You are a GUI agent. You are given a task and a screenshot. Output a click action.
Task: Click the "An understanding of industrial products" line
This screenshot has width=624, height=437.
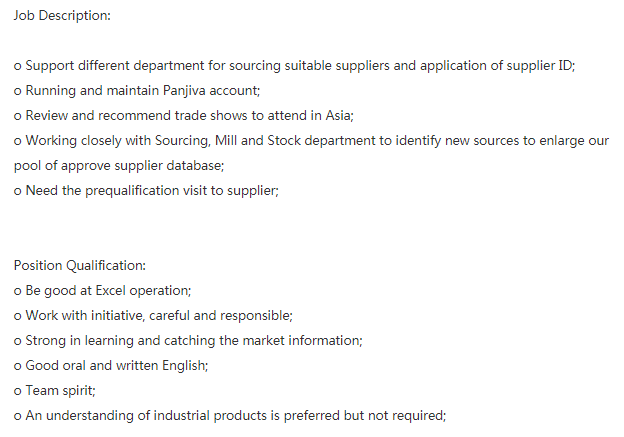229,415
